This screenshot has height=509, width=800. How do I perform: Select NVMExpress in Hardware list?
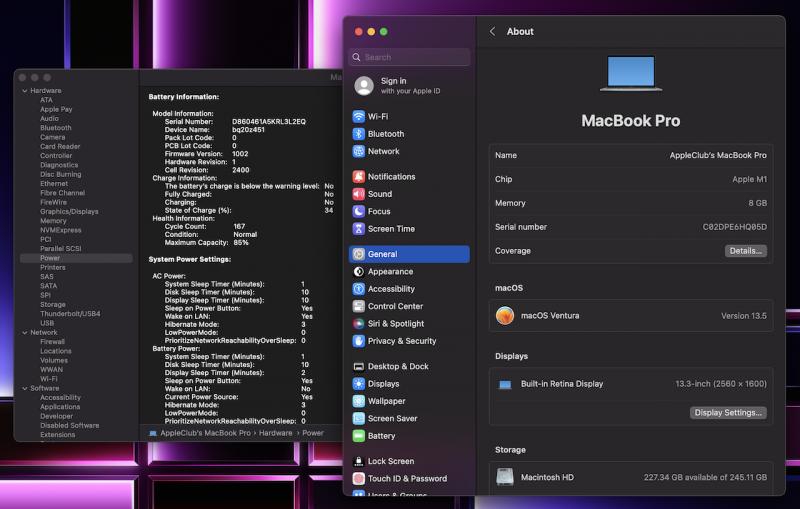61,230
